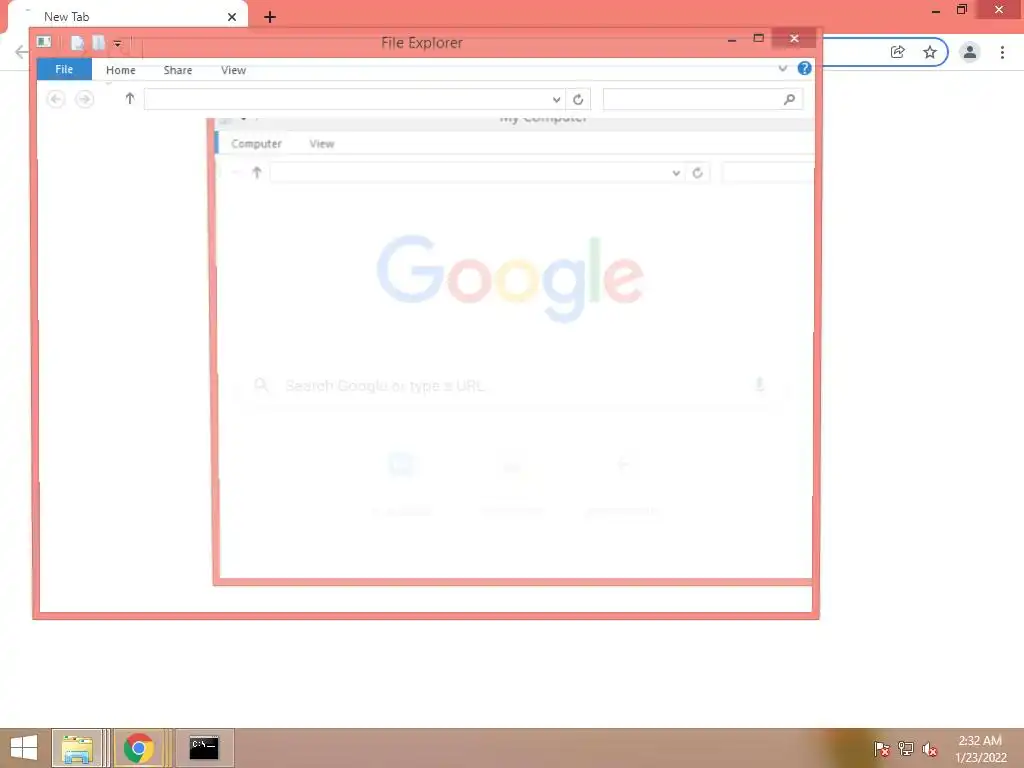The height and width of the screenshot is (768, 1024).
Task: Open the Windows Start button
Action: click(x=24, y=748)
